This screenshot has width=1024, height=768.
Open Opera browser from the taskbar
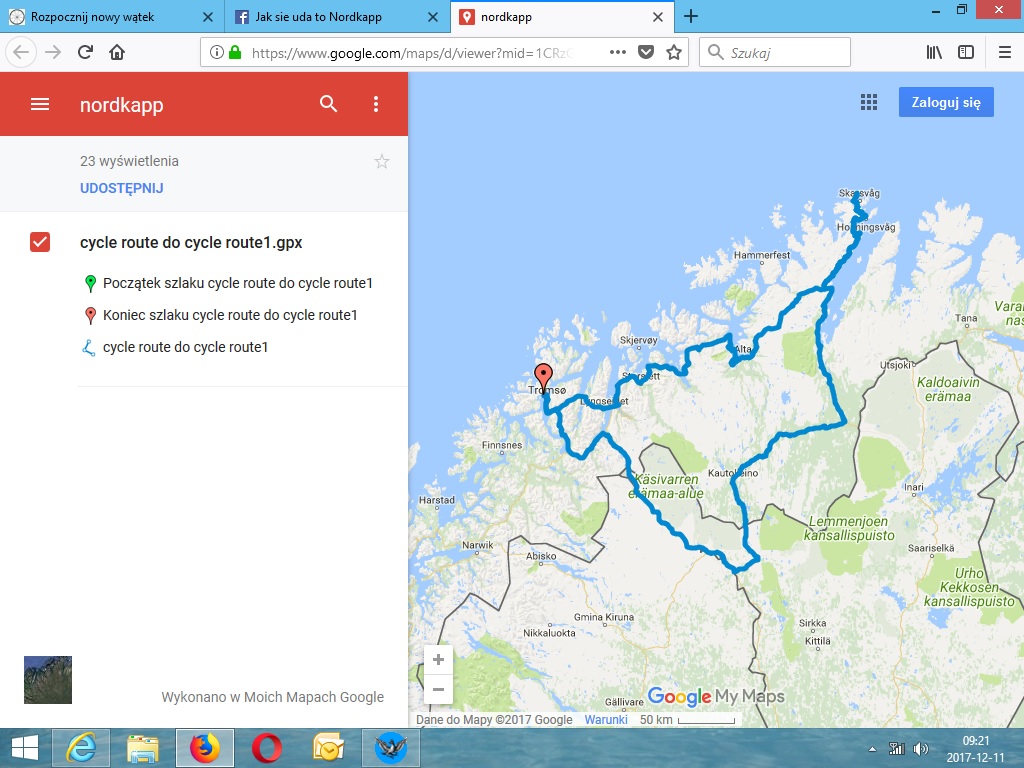(266, 748)
